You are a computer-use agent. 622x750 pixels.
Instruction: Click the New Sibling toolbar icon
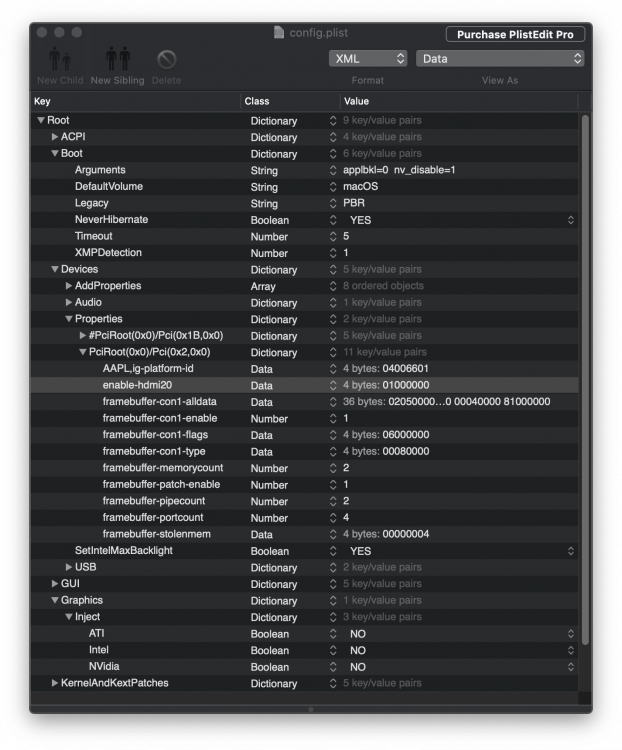click(118, 59)
